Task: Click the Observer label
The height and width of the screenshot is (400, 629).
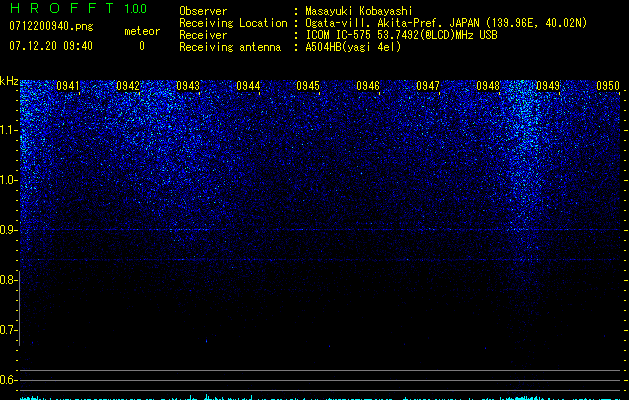Action: (203, 11)
